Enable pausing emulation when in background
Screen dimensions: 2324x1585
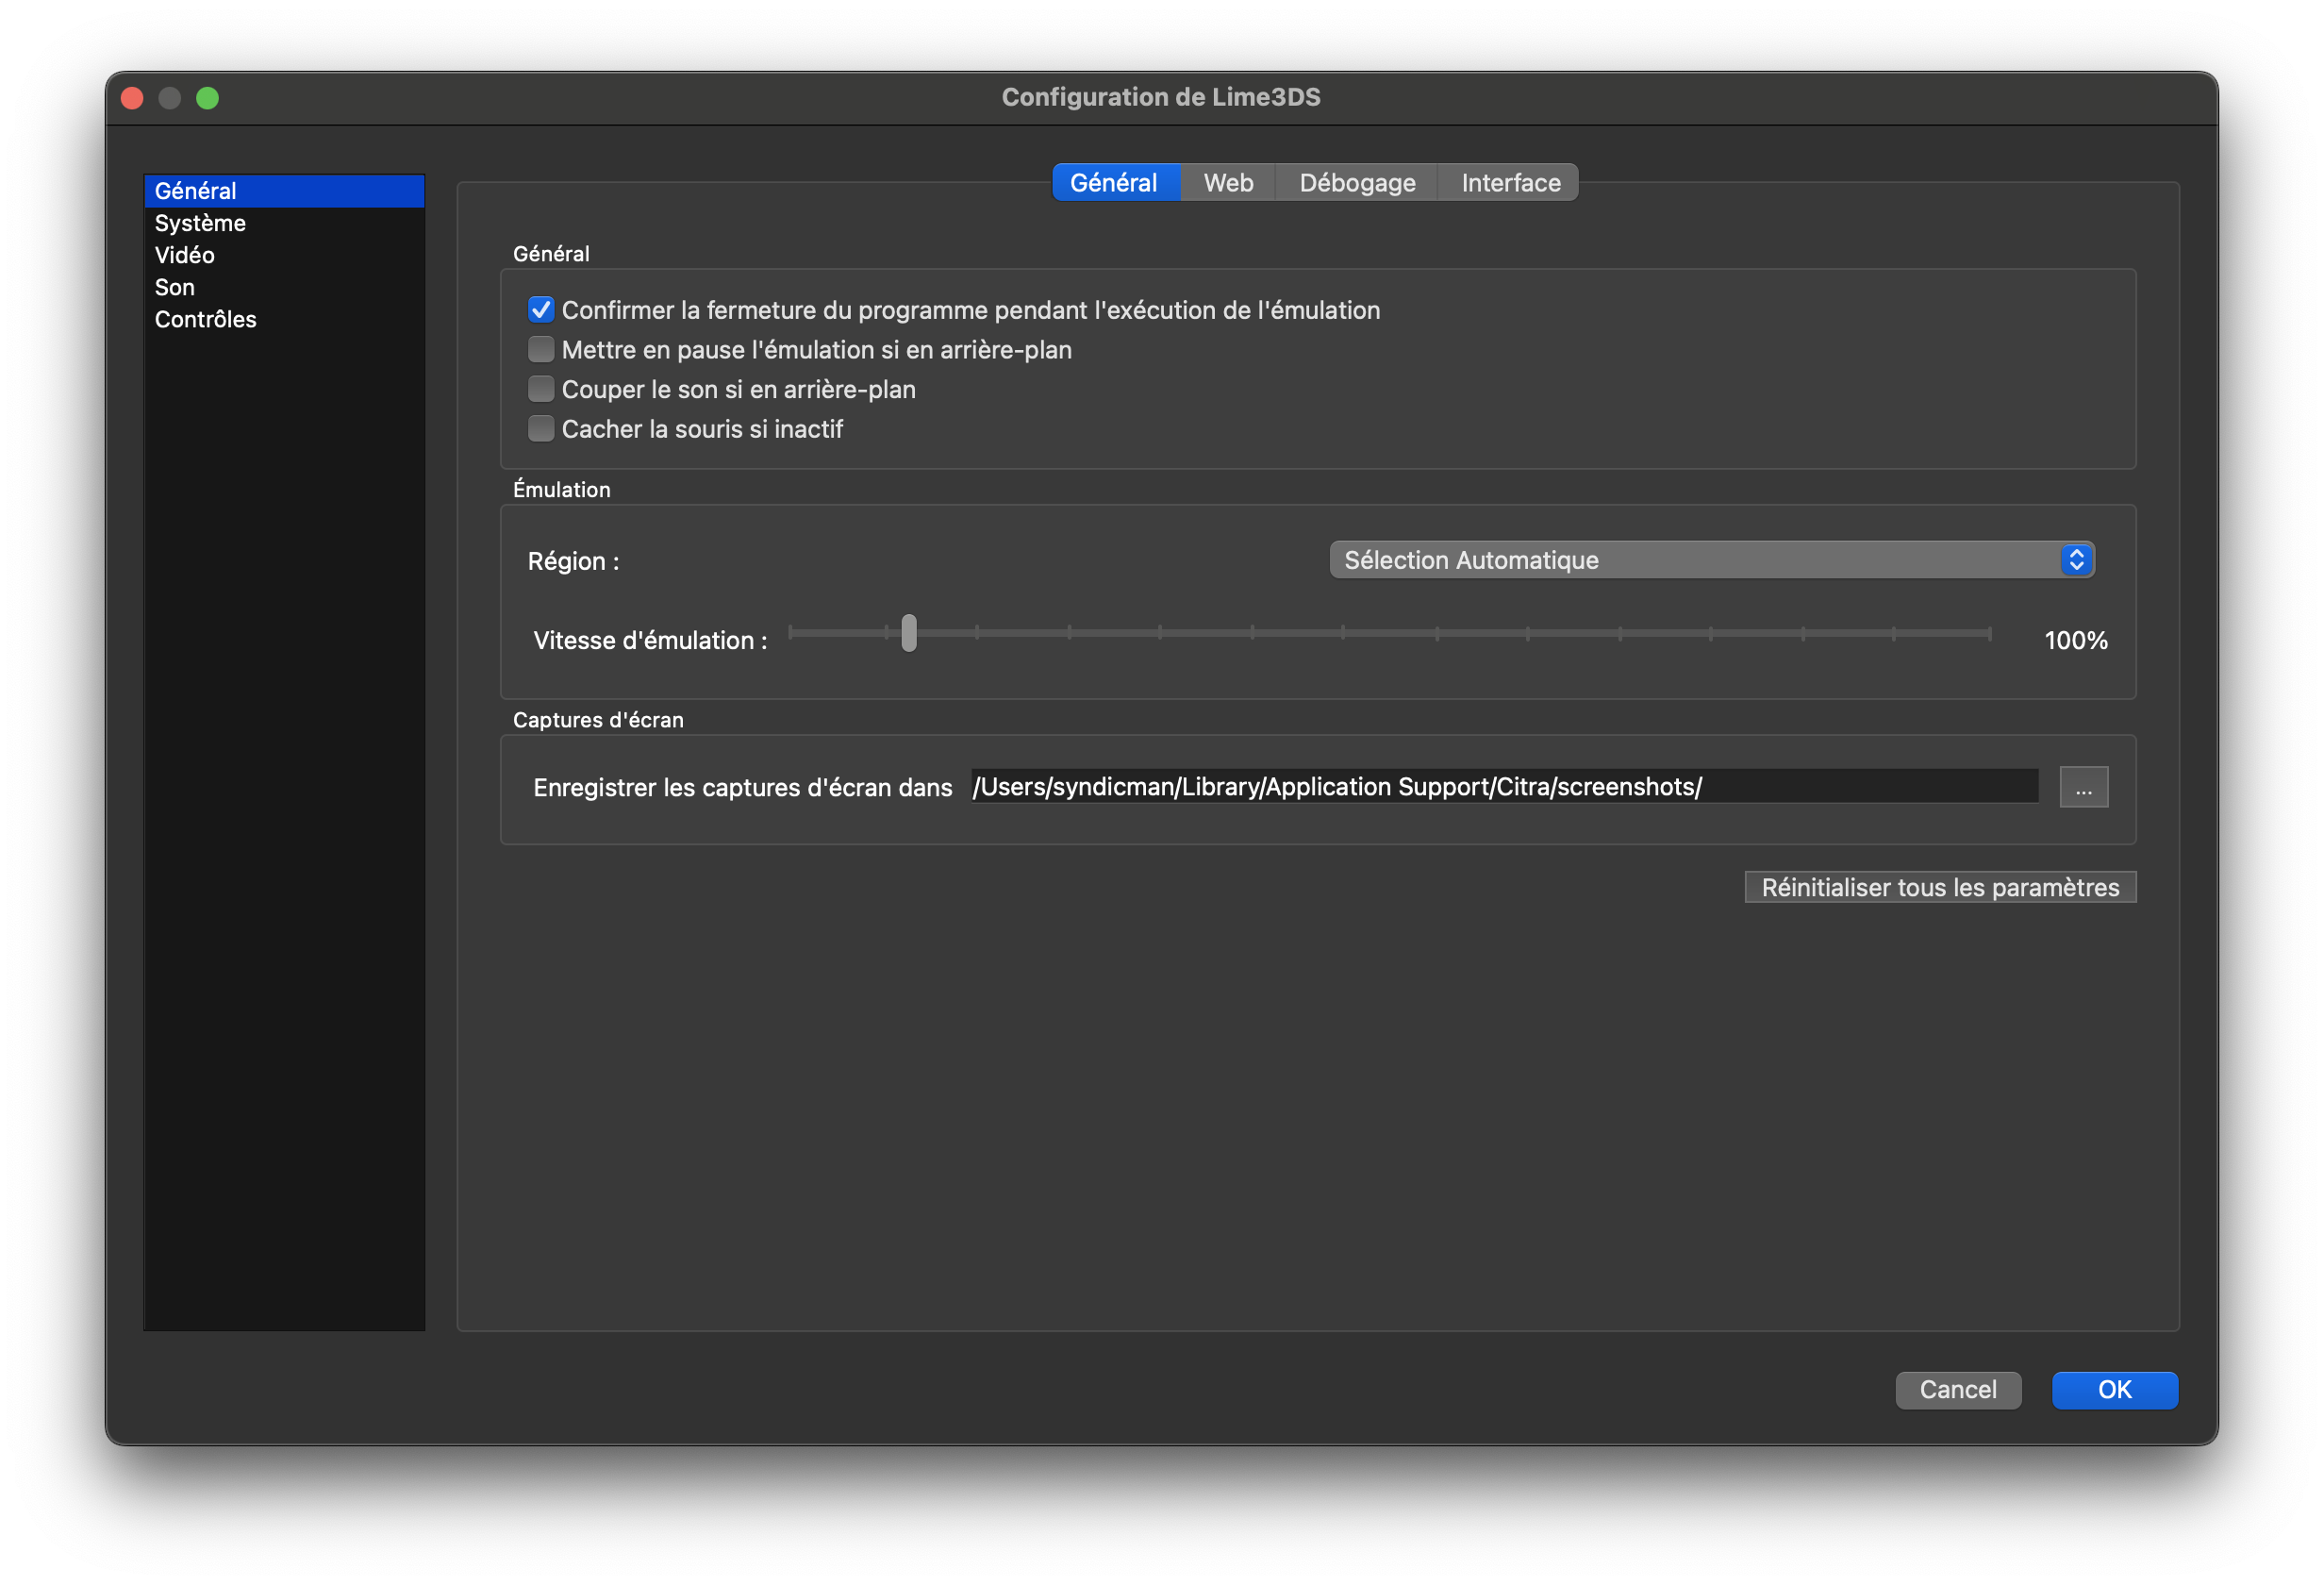click(x=541, y=350)
